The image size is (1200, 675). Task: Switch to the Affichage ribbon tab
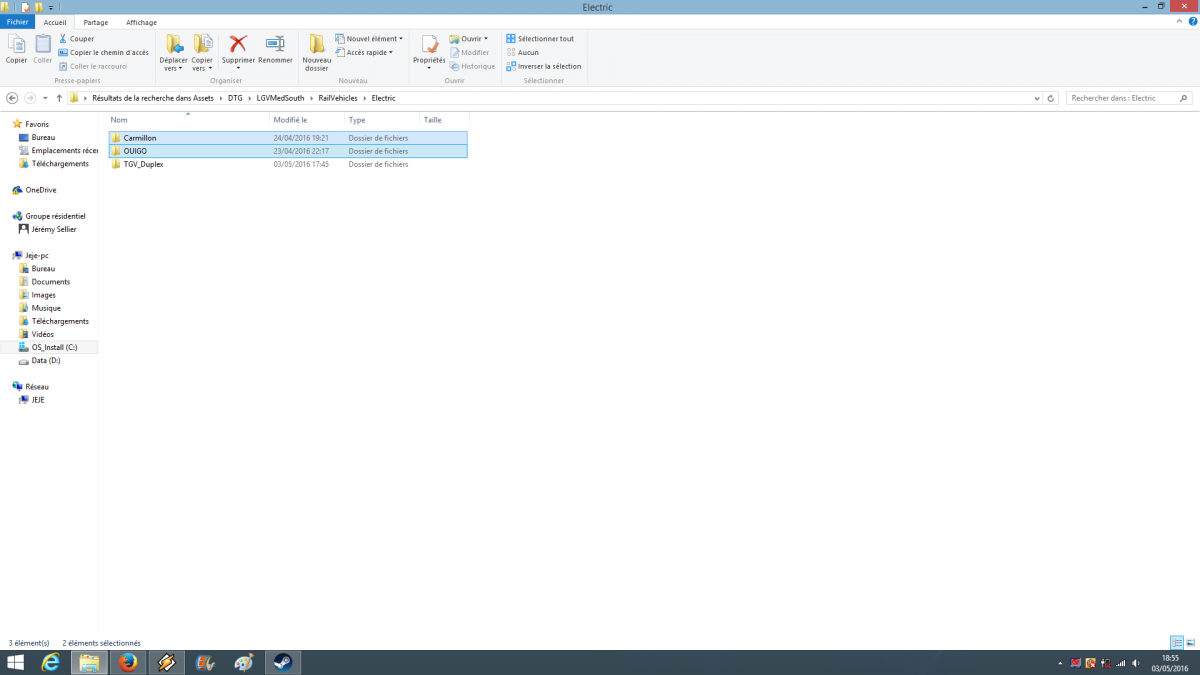tap(141, 22)
